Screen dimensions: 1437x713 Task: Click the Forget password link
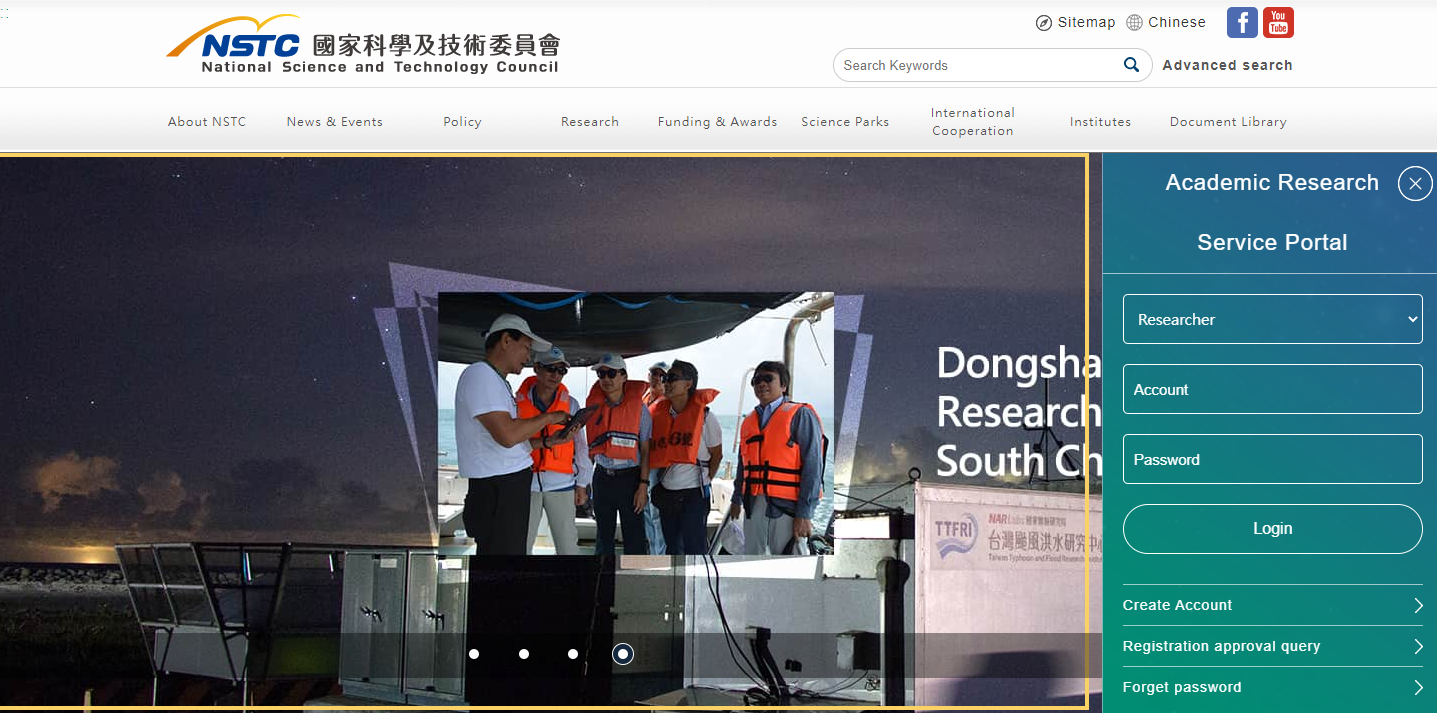point(1182,687)
